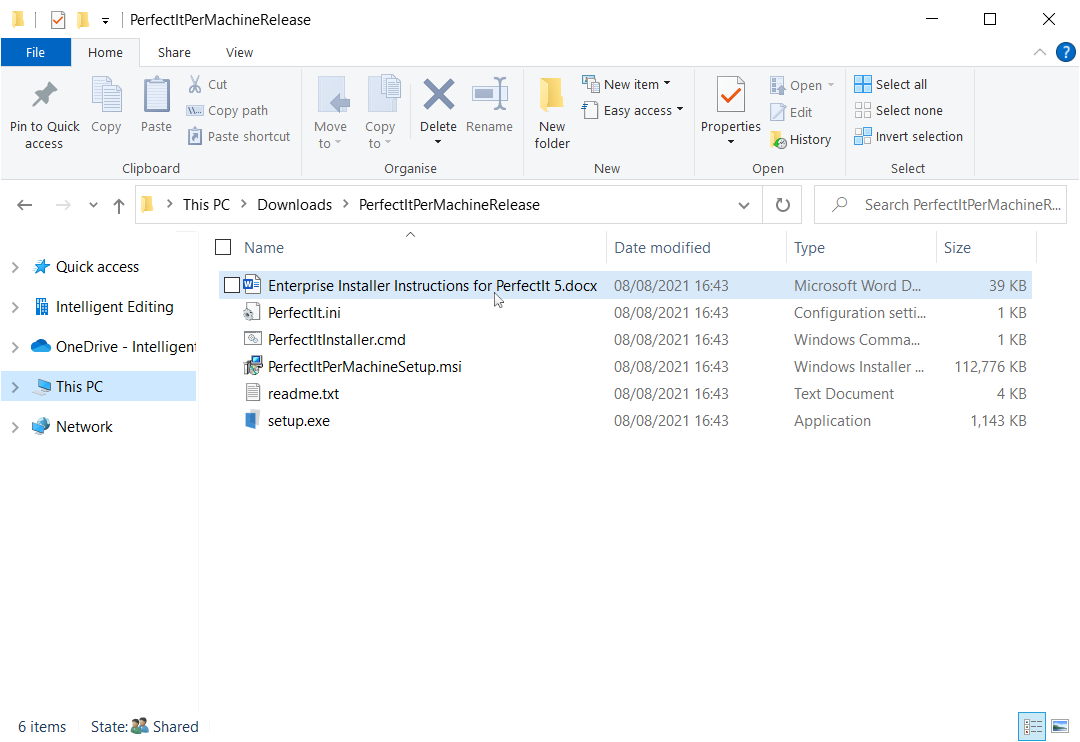Edit the selected file
This screenshot has width=1080, height=742.
(791, 112)
